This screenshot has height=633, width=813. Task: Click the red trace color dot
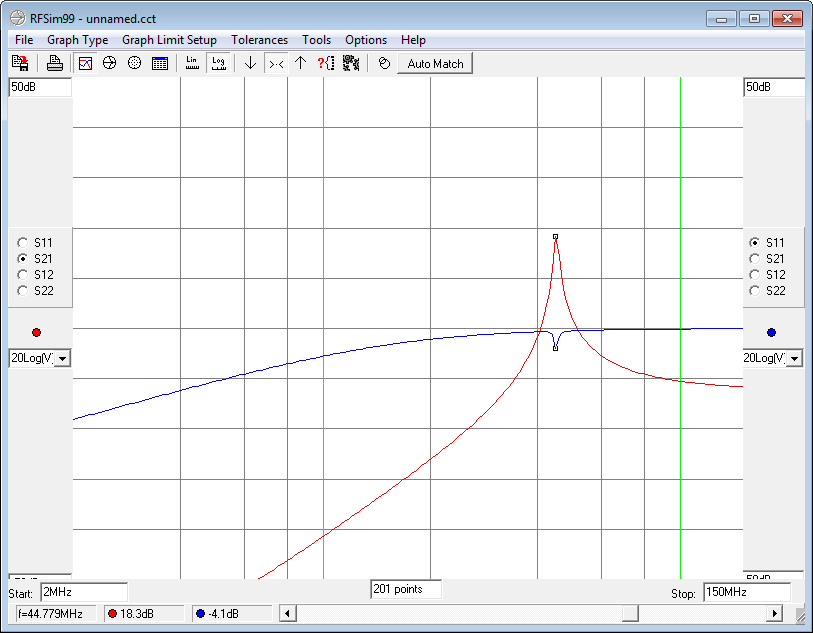pos(37,332)
